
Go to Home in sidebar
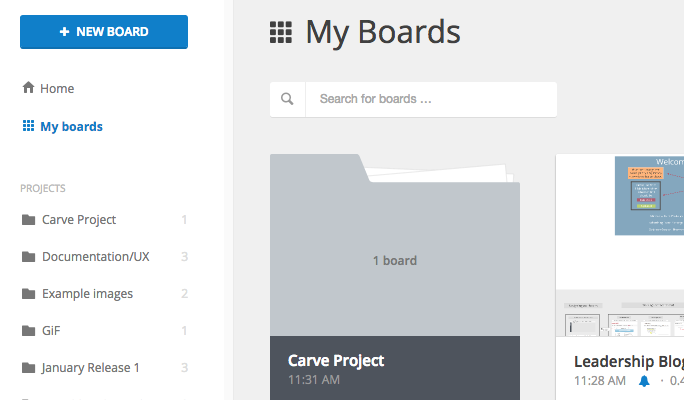tap(48, 88)
